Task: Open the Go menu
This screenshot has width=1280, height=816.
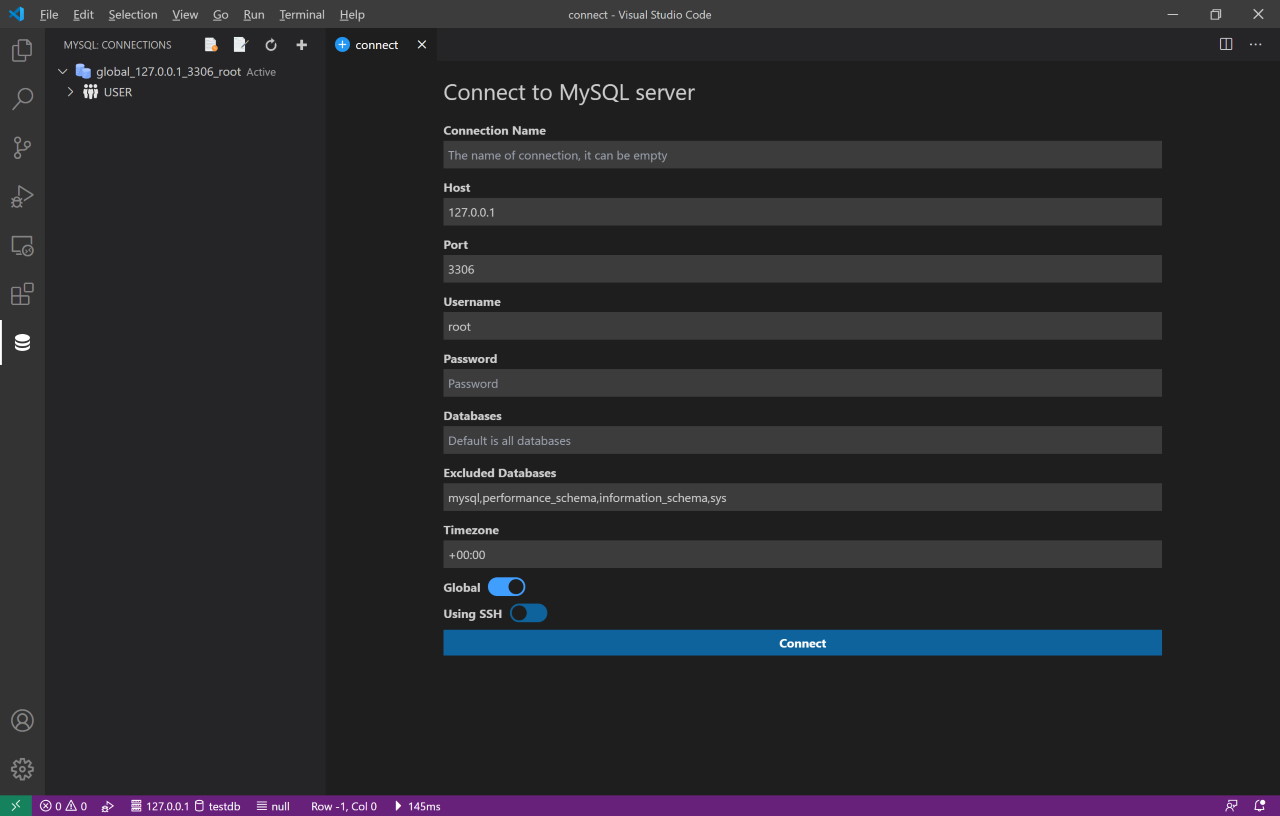Action: click(221, 14)
